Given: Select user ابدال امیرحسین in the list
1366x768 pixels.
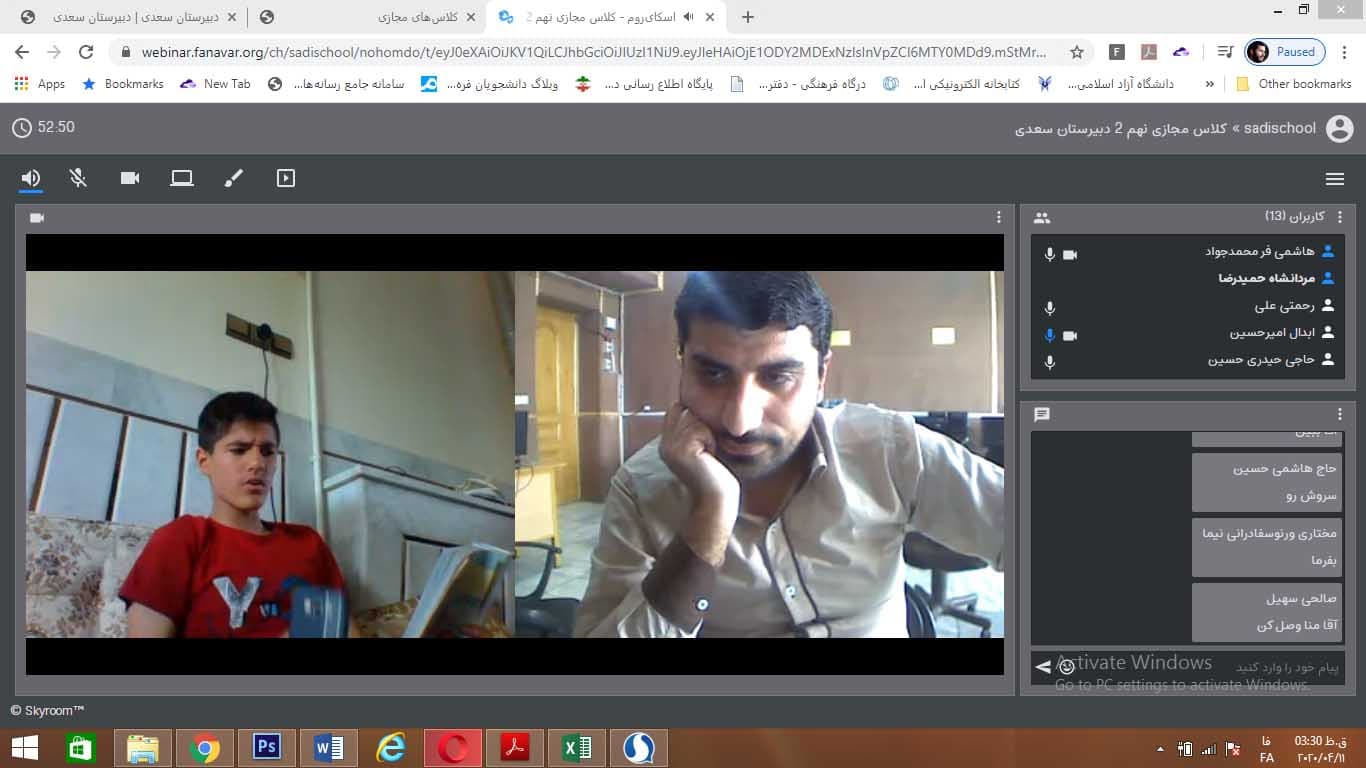Looking at the screenshot, I should point(1272,333).
